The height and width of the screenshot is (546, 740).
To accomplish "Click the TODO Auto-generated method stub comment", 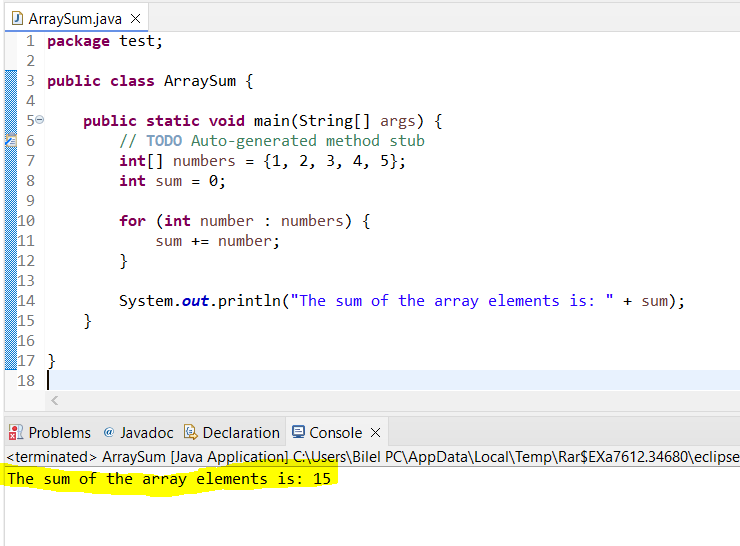I will click(272, 141).
